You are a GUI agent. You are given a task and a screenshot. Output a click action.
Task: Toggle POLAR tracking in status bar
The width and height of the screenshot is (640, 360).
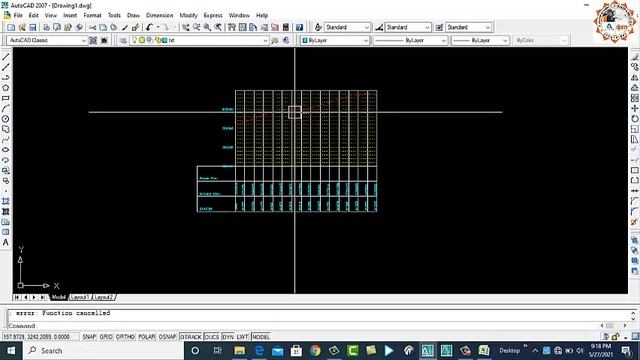click(x=147, y=337)
